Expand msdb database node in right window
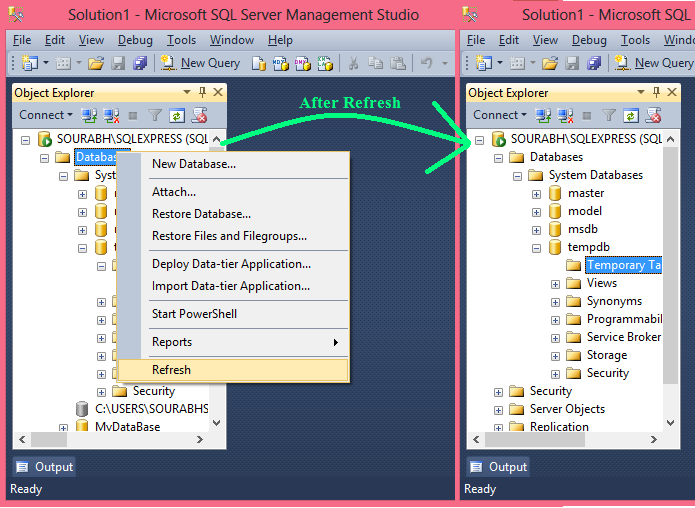This screenshot has height=508, width=695. click(x=536, y=230)
